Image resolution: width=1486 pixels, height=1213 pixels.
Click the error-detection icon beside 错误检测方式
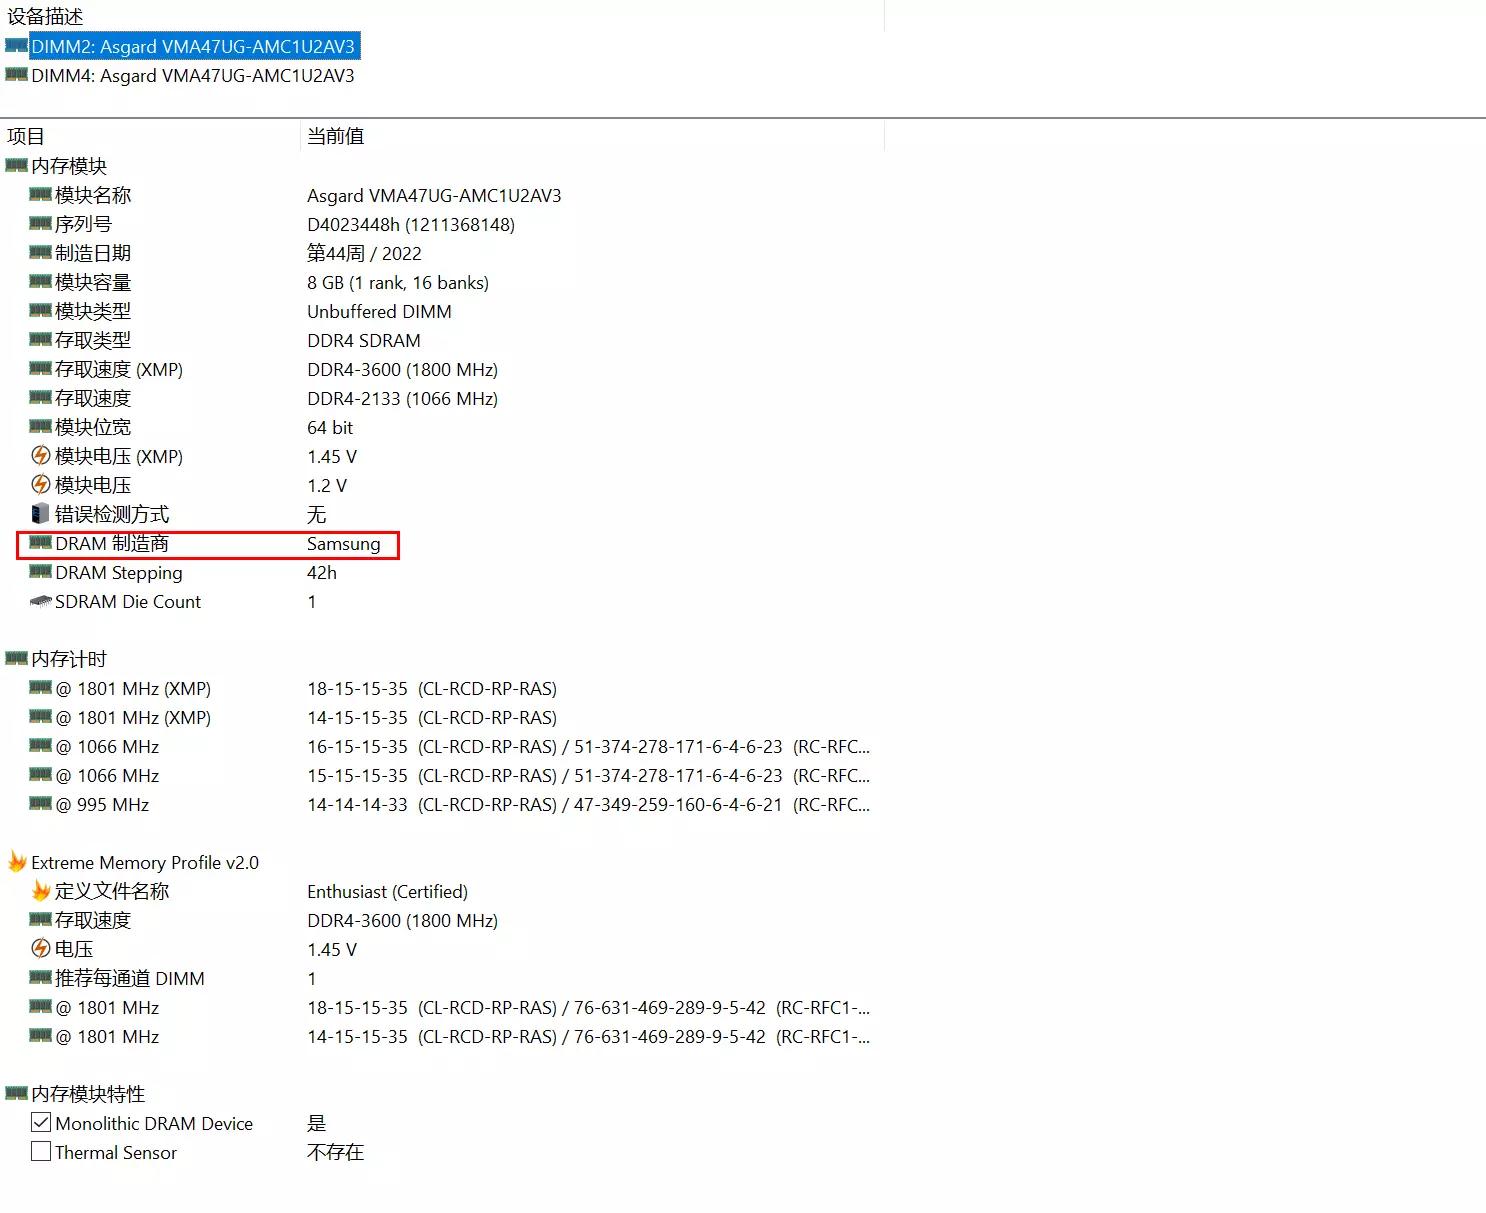point(40,514)
